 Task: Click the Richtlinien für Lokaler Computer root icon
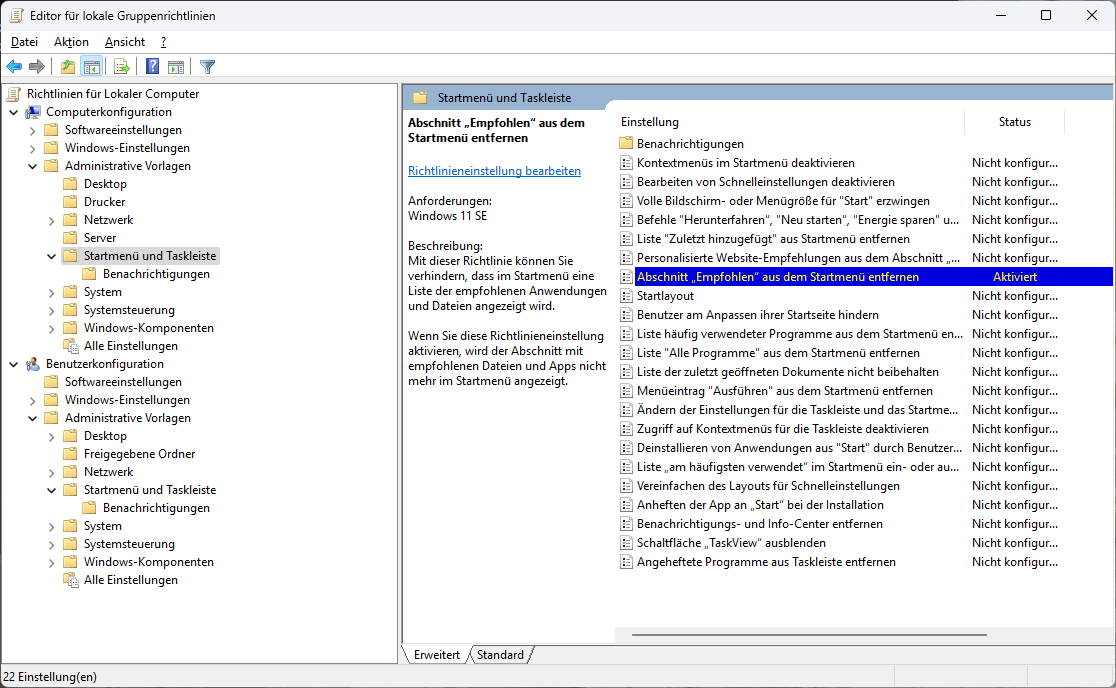pos(14,94)
